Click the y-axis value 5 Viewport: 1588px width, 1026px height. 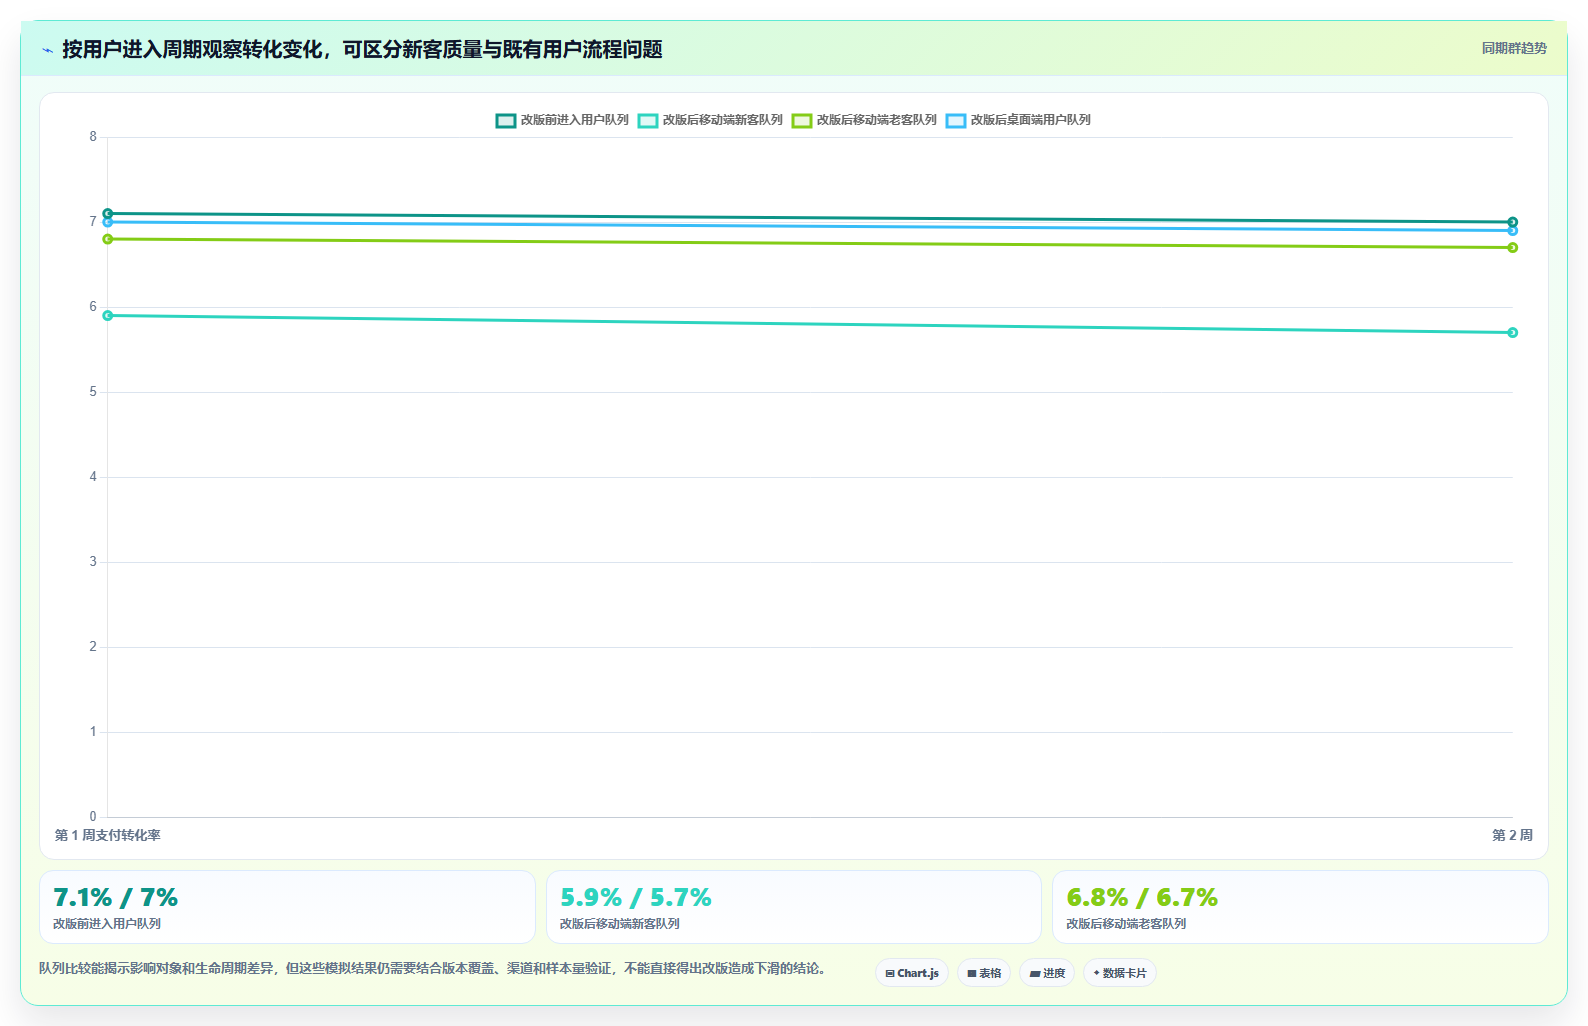point(93,392)
